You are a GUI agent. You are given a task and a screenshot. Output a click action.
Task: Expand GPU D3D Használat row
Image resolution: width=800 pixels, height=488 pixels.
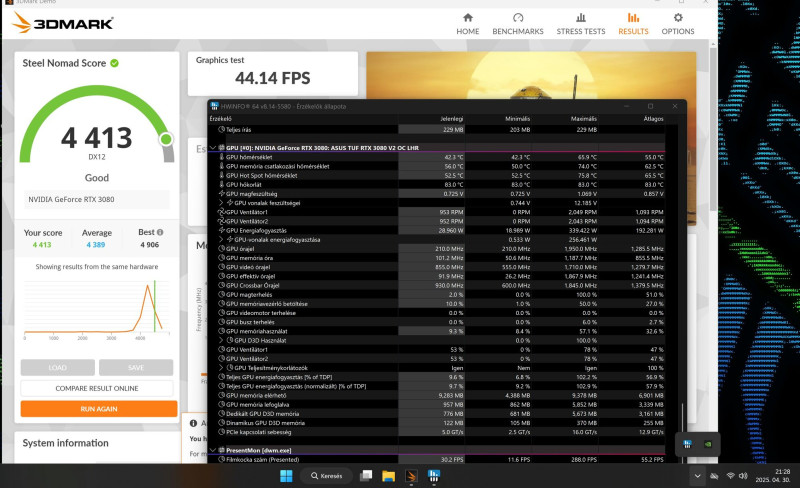click(221, 340)
